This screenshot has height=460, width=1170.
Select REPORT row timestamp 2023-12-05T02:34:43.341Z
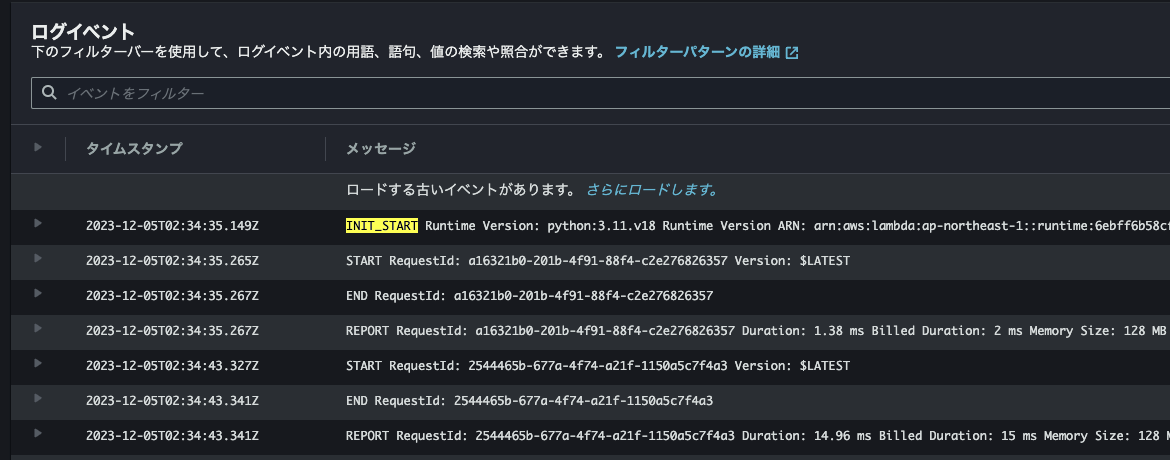point(172,435)
